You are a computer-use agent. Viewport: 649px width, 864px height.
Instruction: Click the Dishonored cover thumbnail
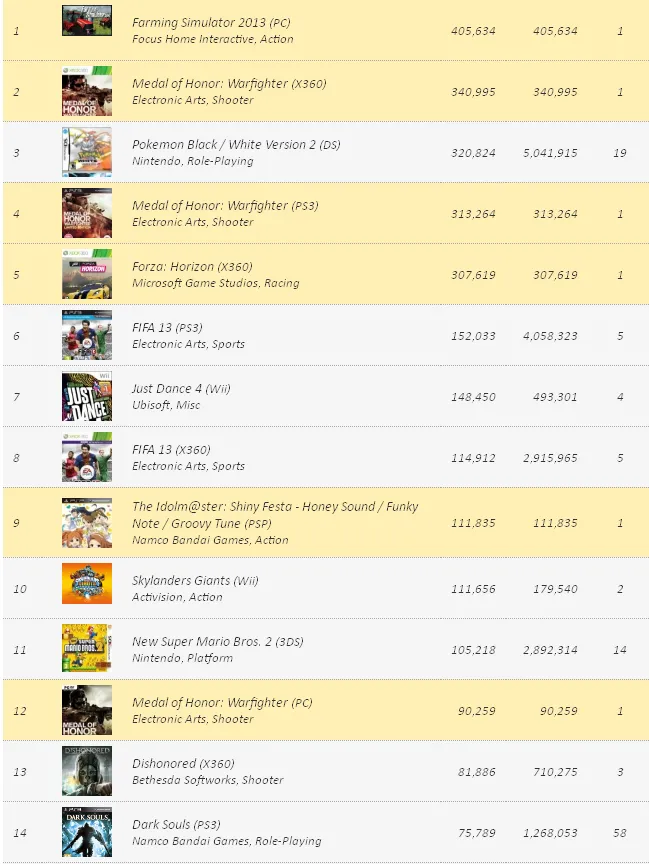click(87, 771)
